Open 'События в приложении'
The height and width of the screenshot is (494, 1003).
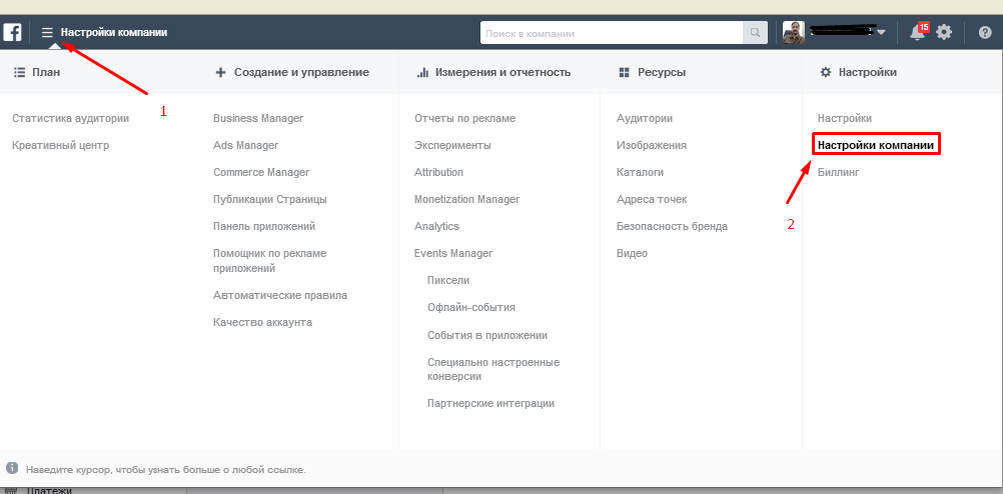[487, 335]
